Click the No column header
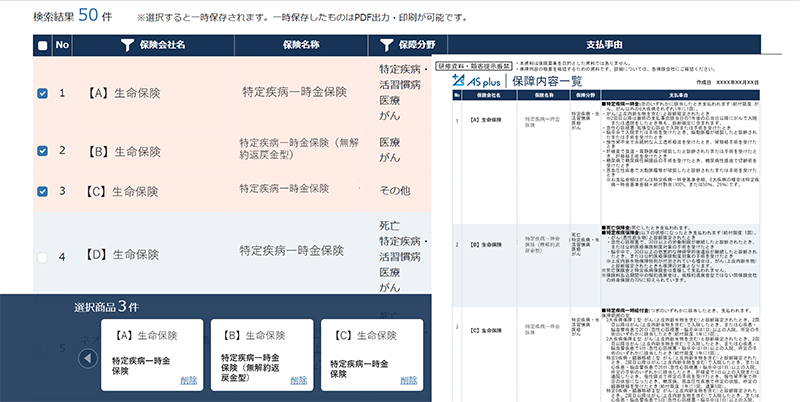Screen dimensions: 800x402 coord(63,45)
